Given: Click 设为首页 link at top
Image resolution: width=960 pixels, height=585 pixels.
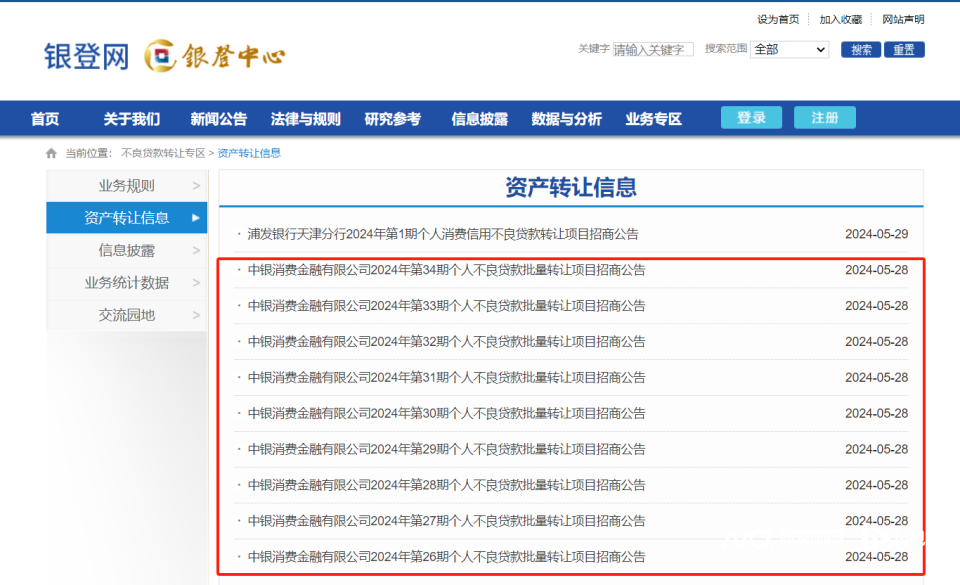Looking at the screenshot, I should pyautogui.click(x=778, y=20).
